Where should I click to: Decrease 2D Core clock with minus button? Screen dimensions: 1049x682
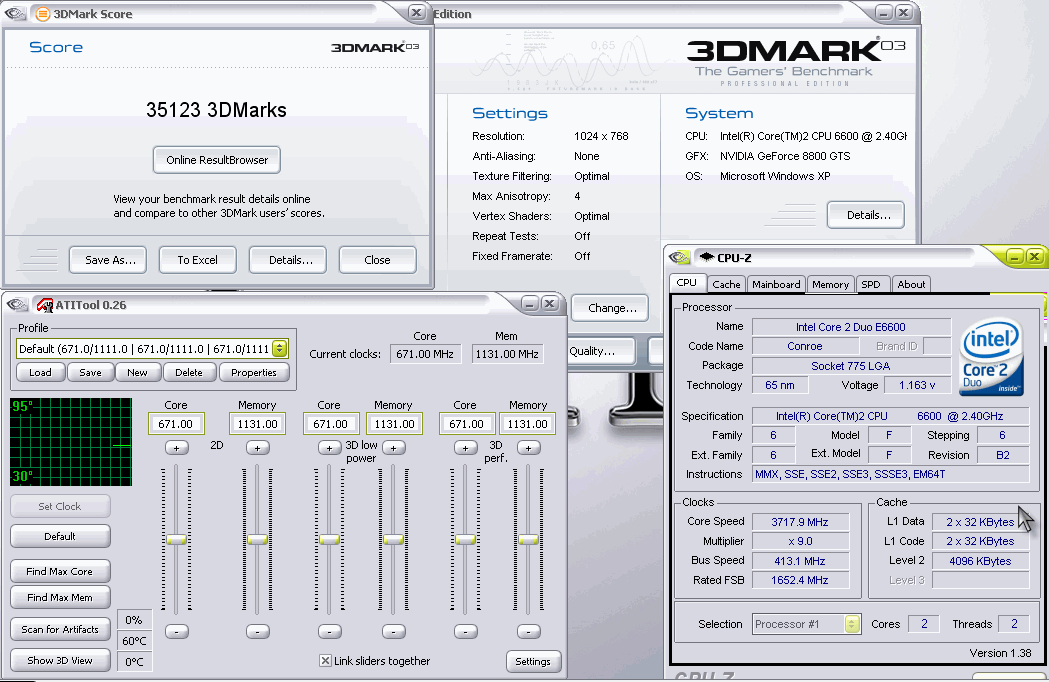coord(177,631)
